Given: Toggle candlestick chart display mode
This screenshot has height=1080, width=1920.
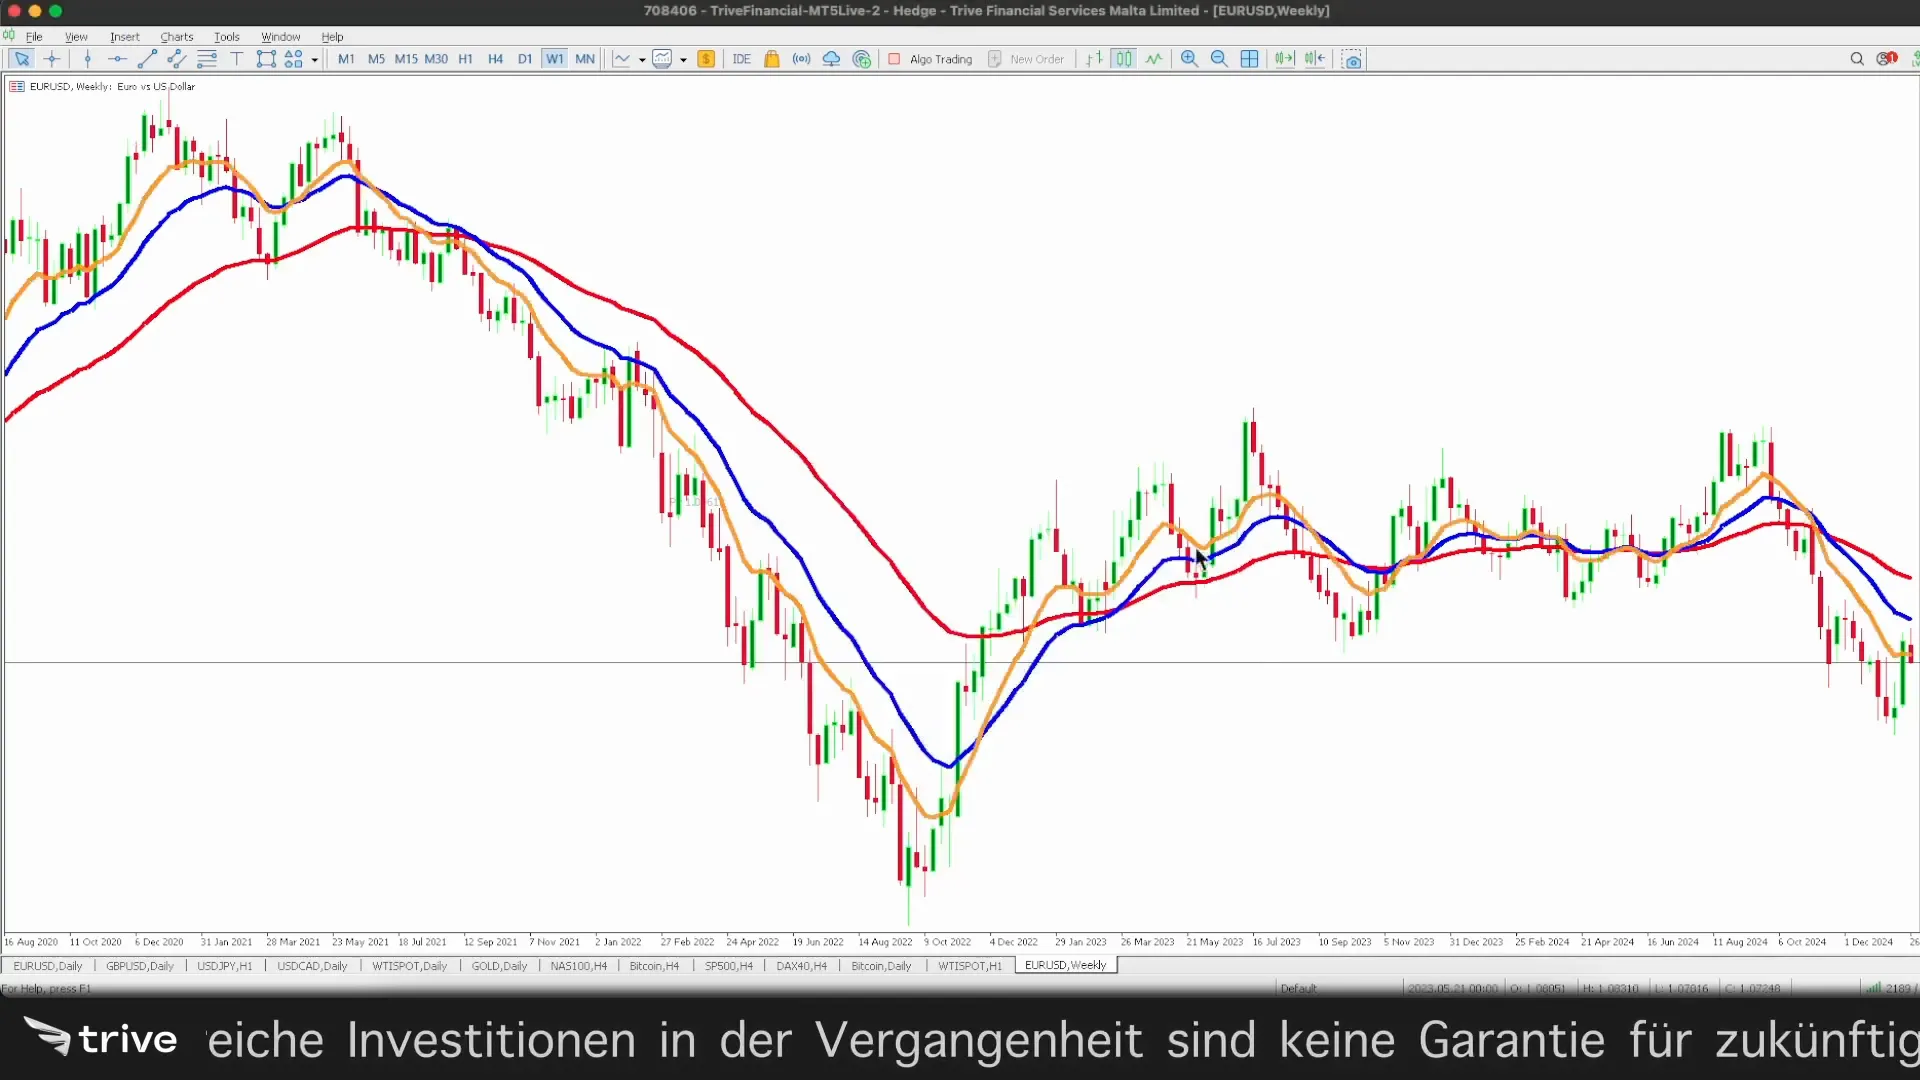Looking at the screenshot, I should coord(1124,59).
